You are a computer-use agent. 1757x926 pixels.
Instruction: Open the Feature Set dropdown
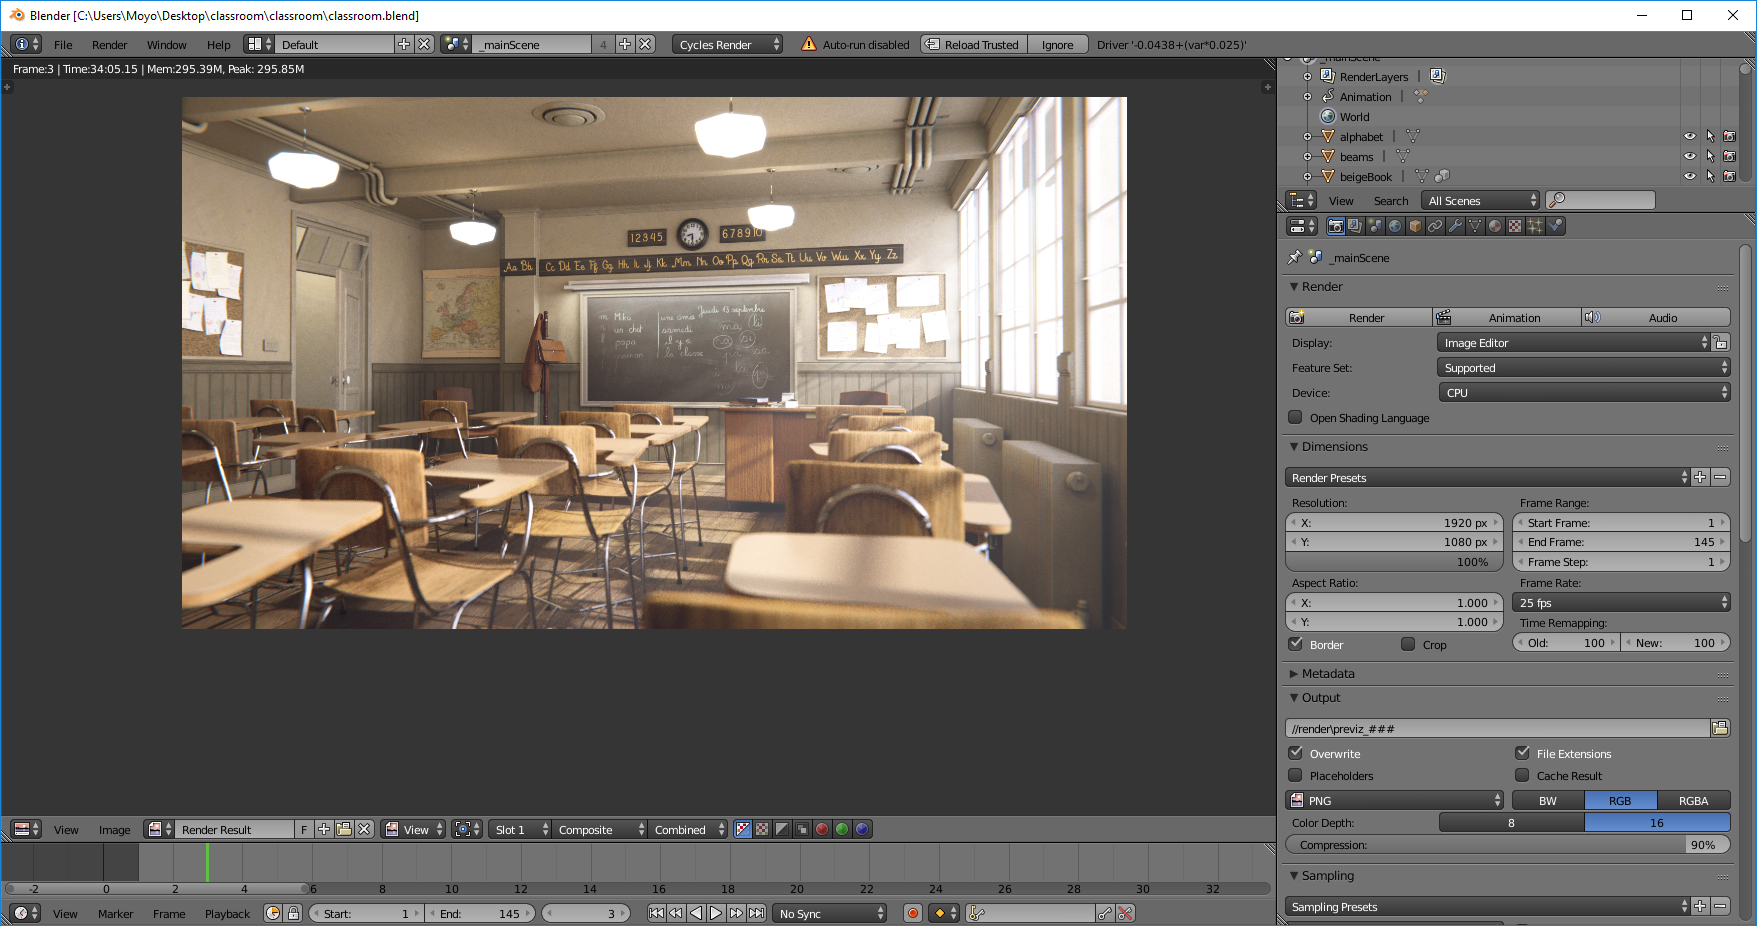[1584, 368]
